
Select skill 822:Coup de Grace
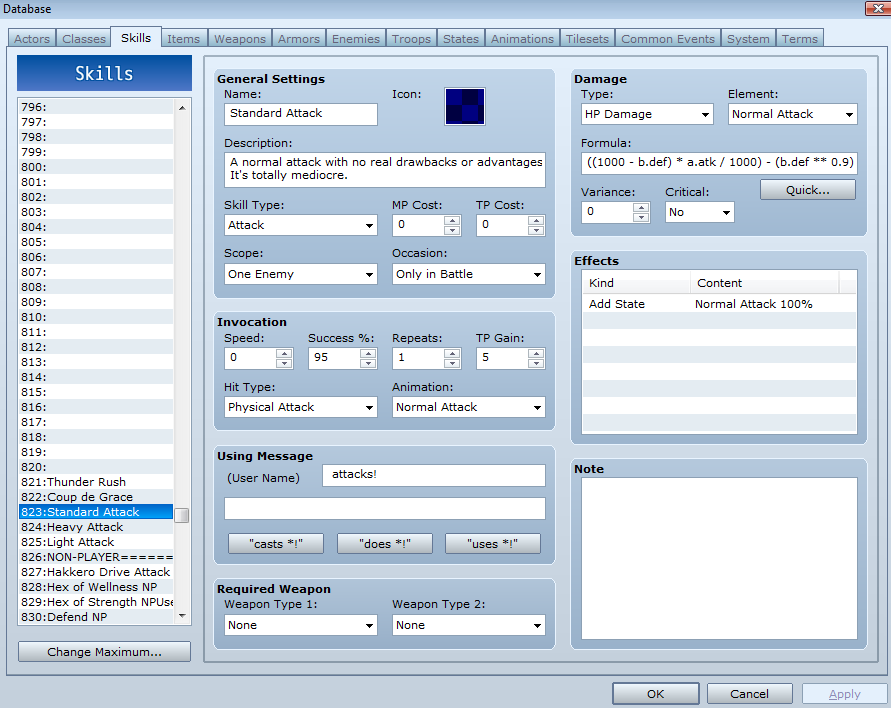click(x=96, y=497)
